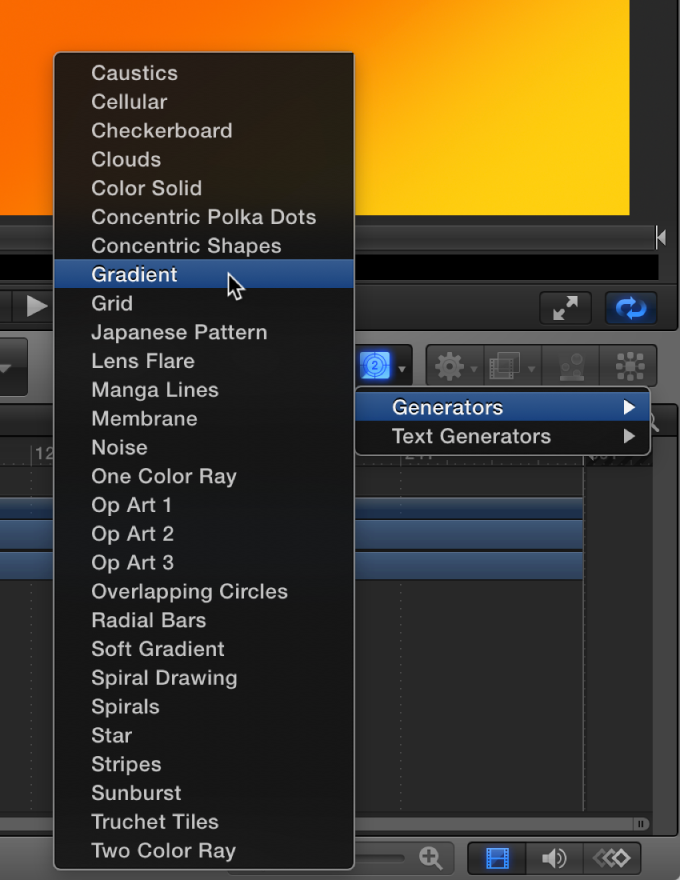Select the Themes browser icon
The height and width of the screenshot is (880, 682).
pyautogui.click(x=569, y=366)
